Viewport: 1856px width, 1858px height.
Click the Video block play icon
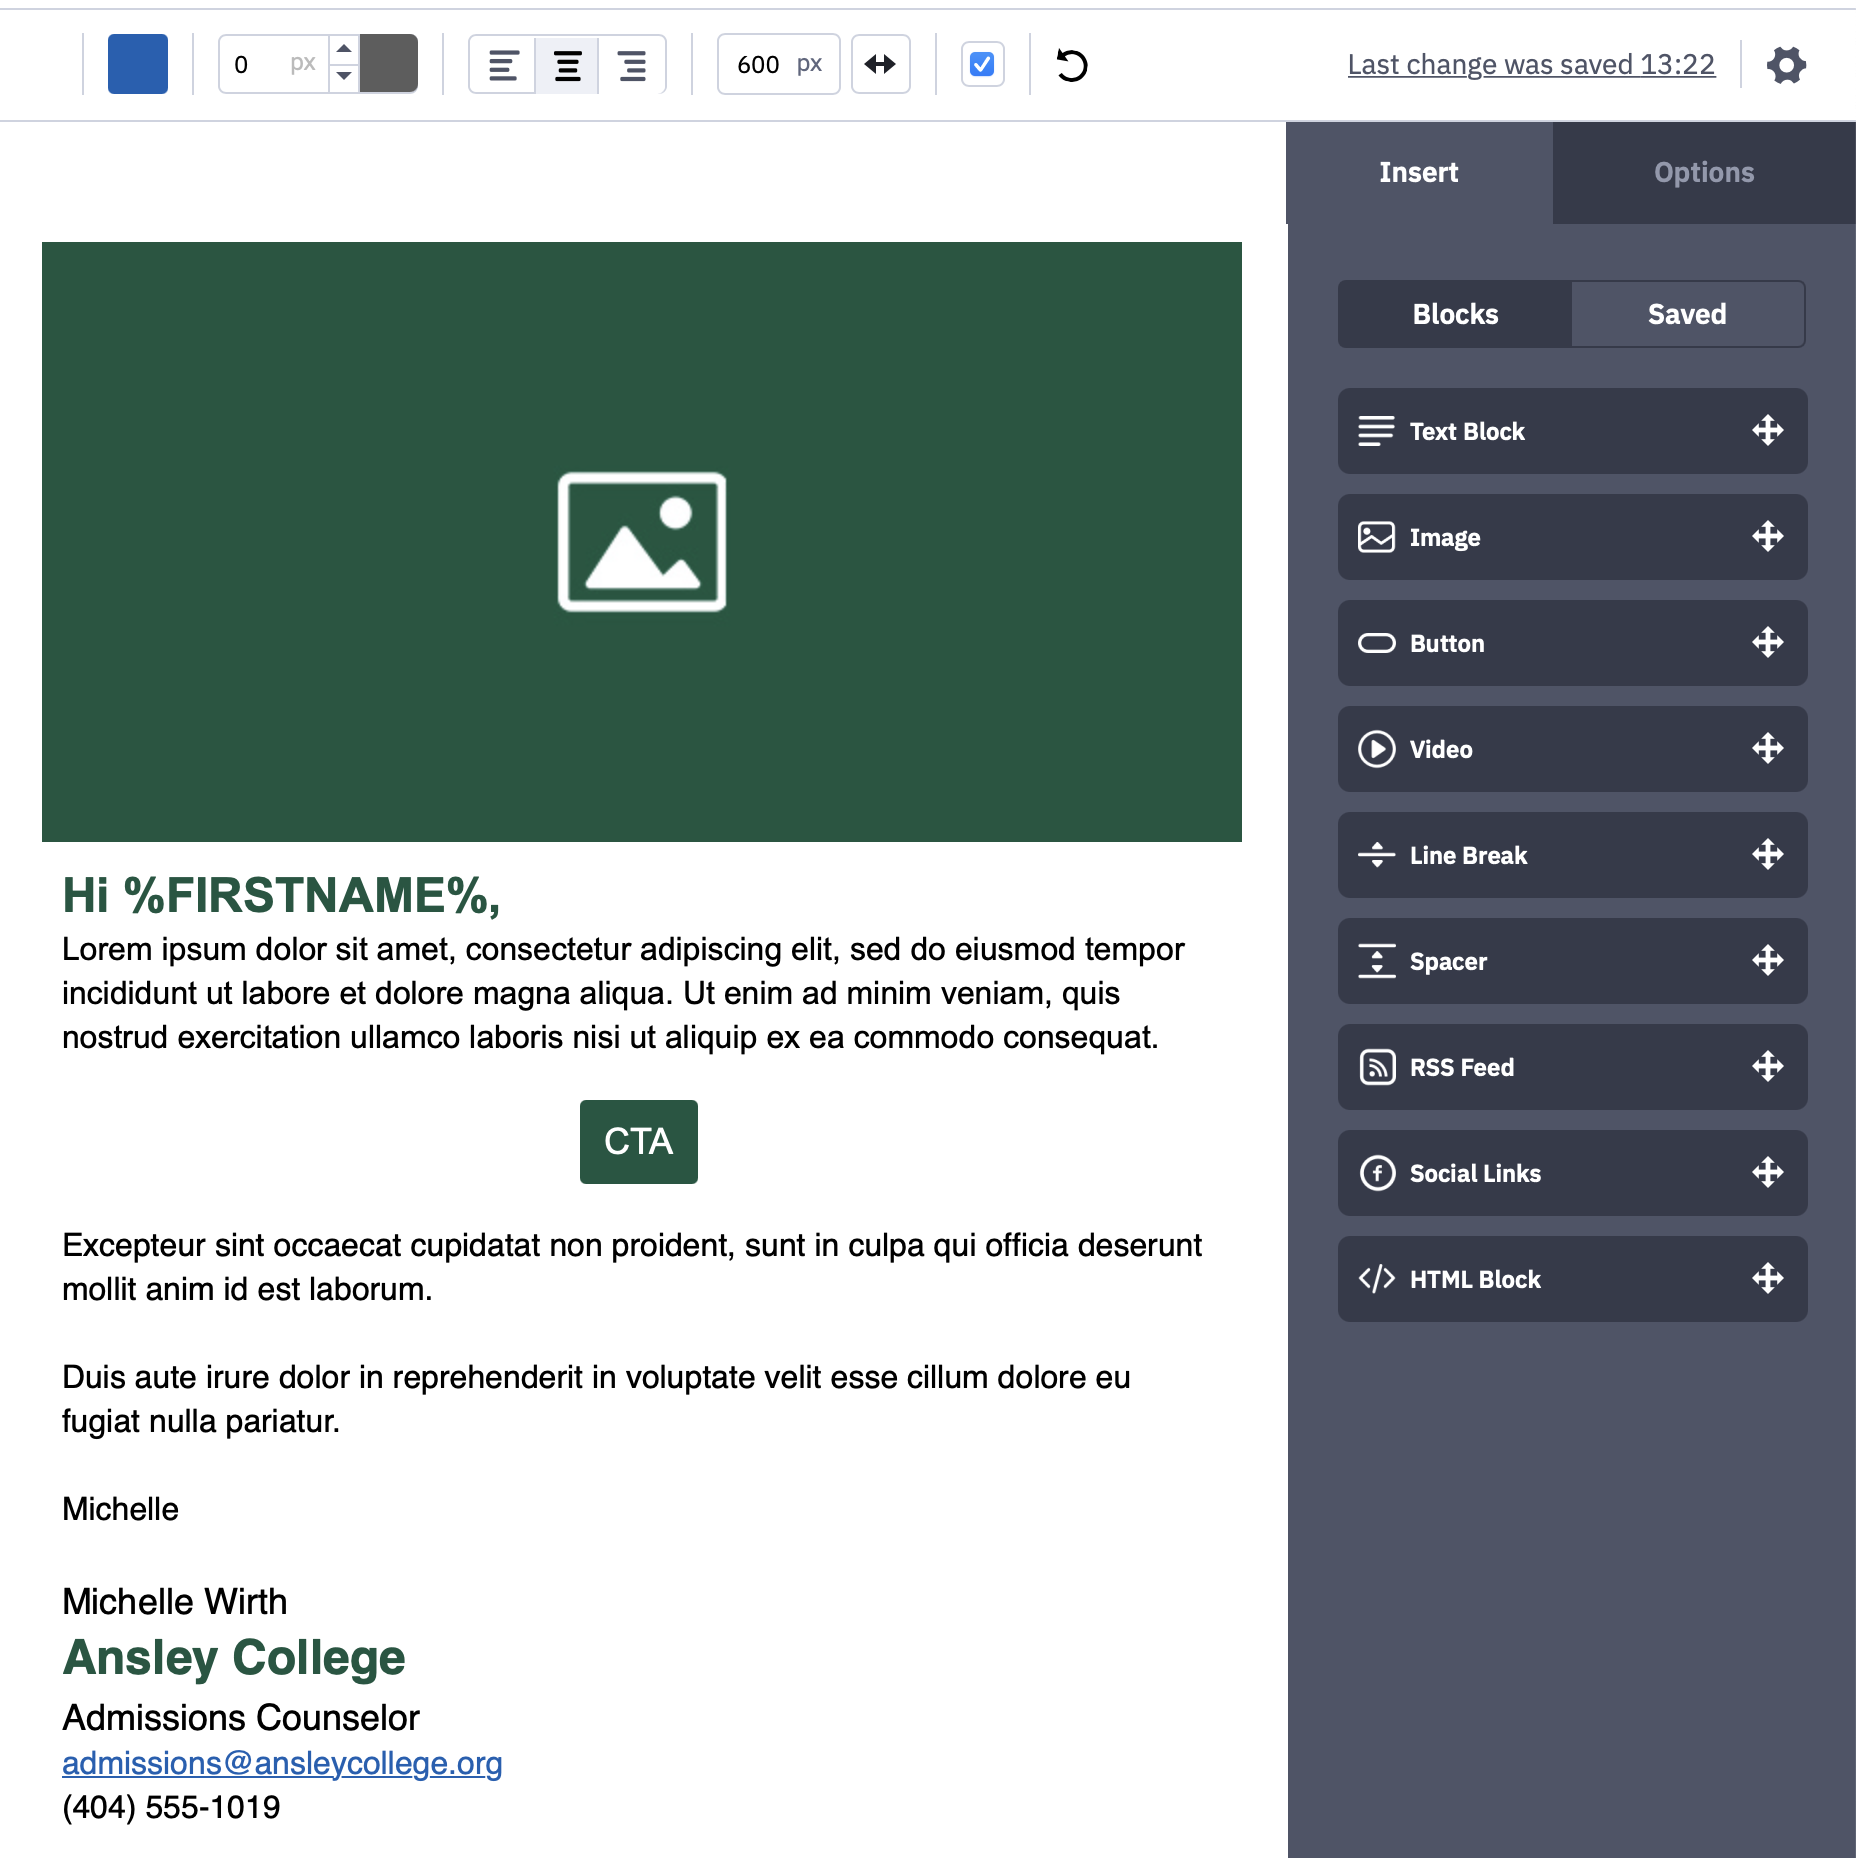pos(1376,749)
